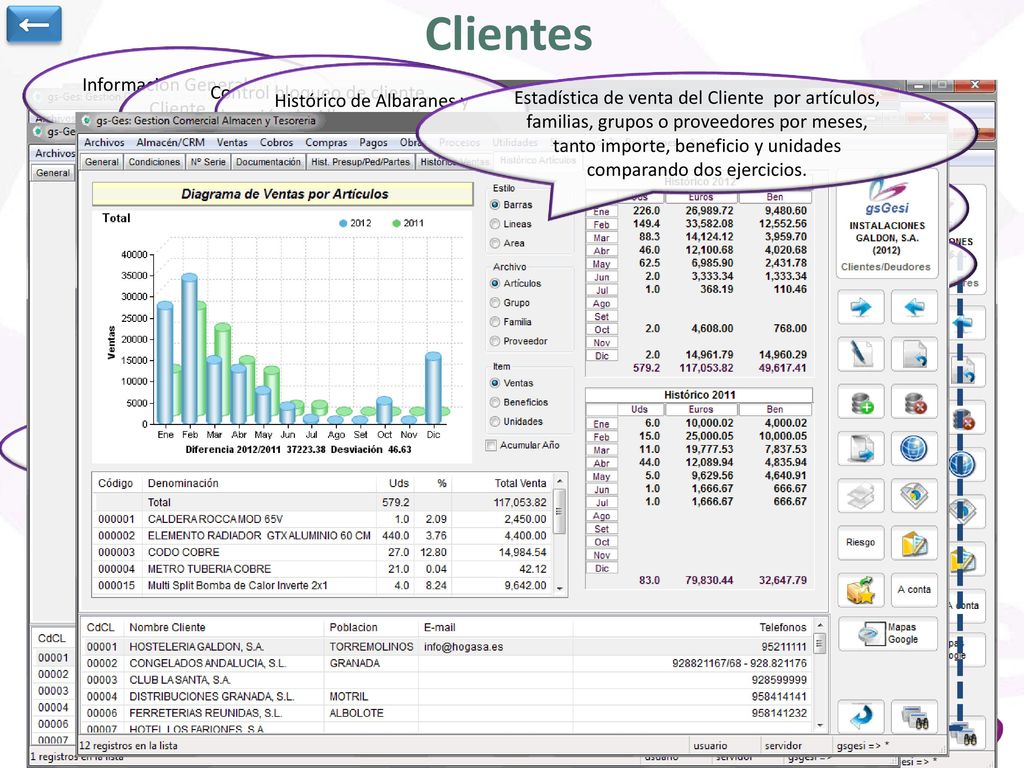Click the box with star icon
This screenshot has height=768, width=1024.
click(861, 590)
